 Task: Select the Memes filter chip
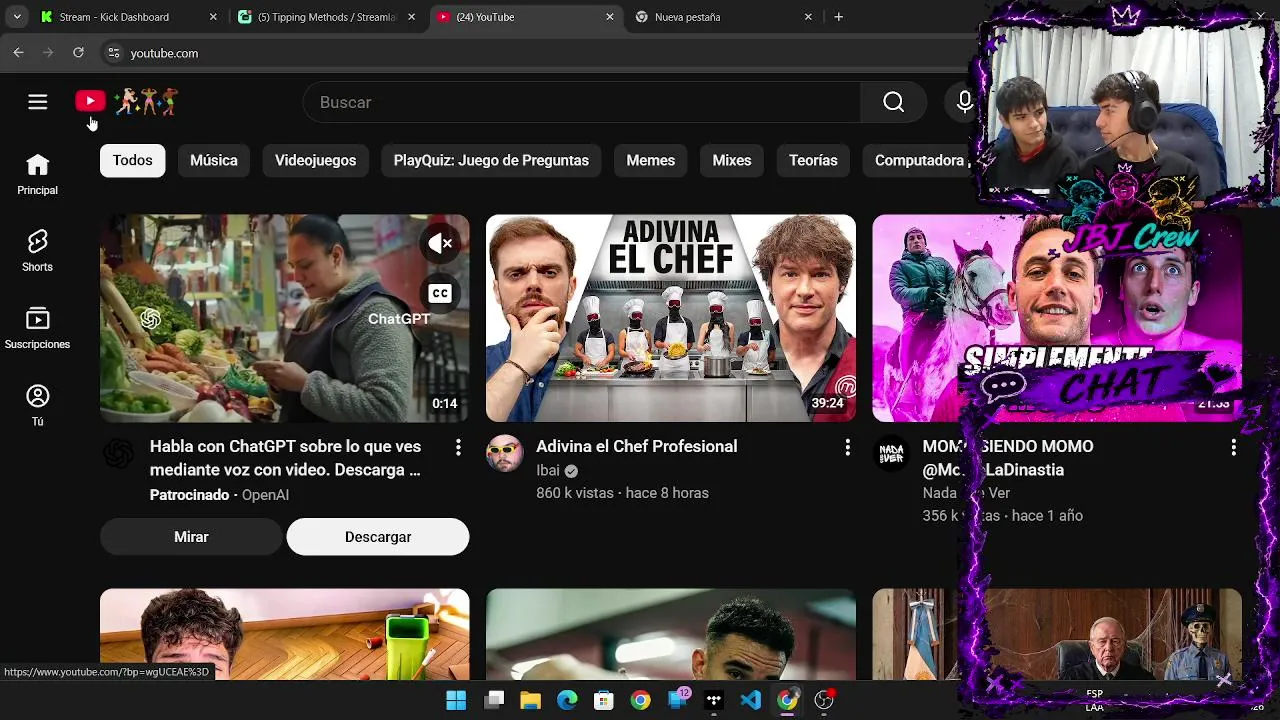click(650, 160)
